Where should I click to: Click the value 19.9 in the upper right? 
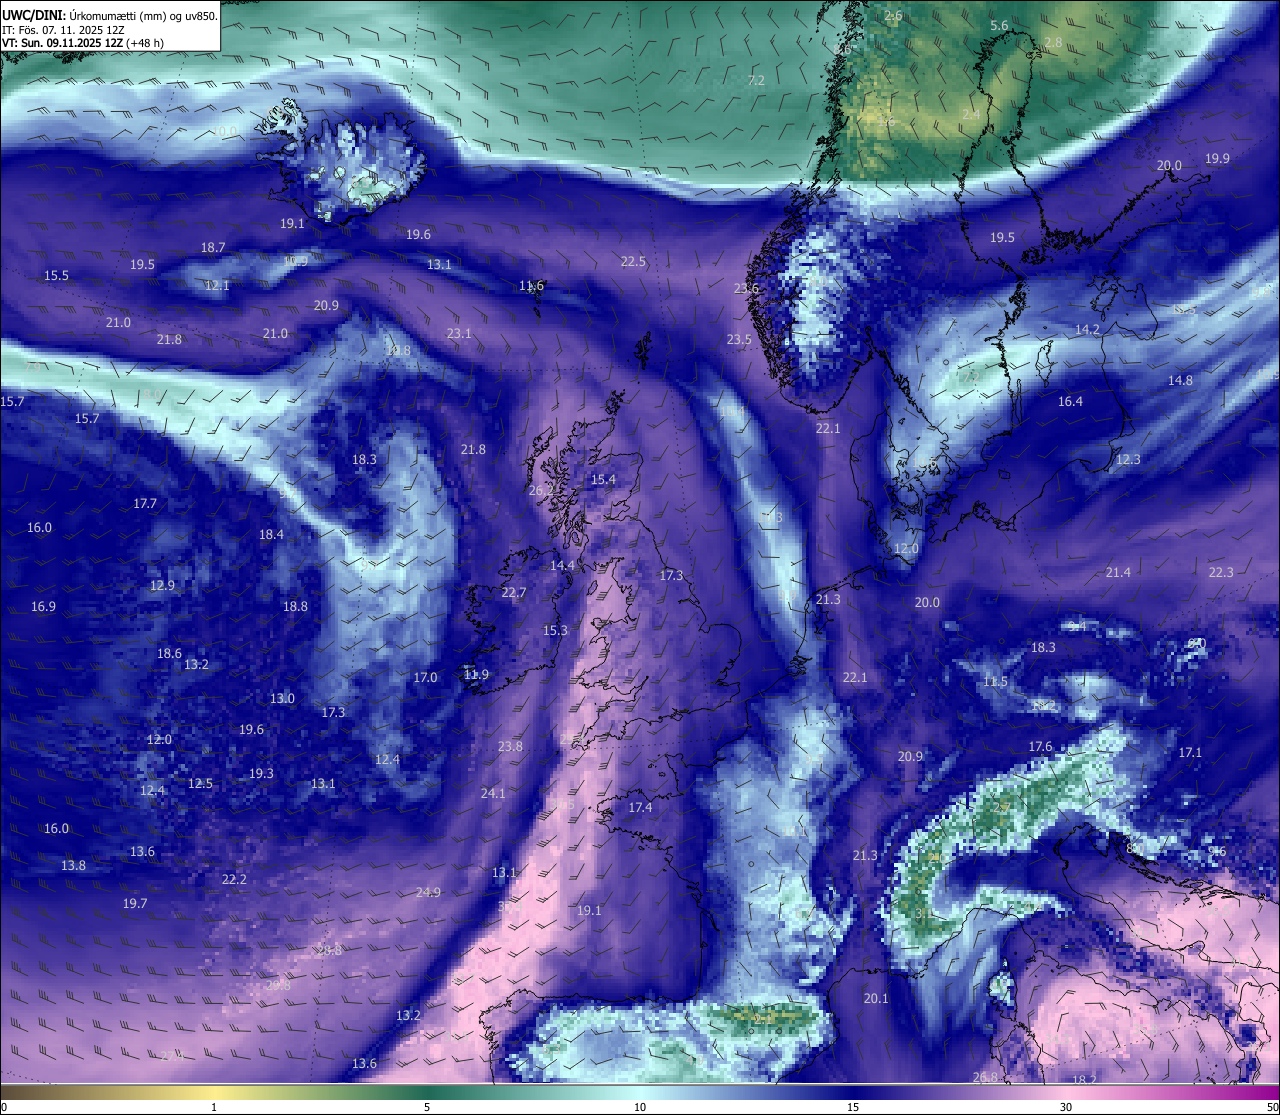tap(1217, 158)
